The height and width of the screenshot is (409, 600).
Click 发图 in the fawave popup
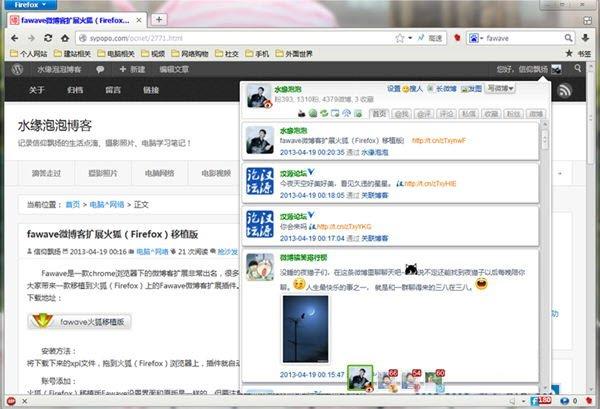[x=471, y=89]
